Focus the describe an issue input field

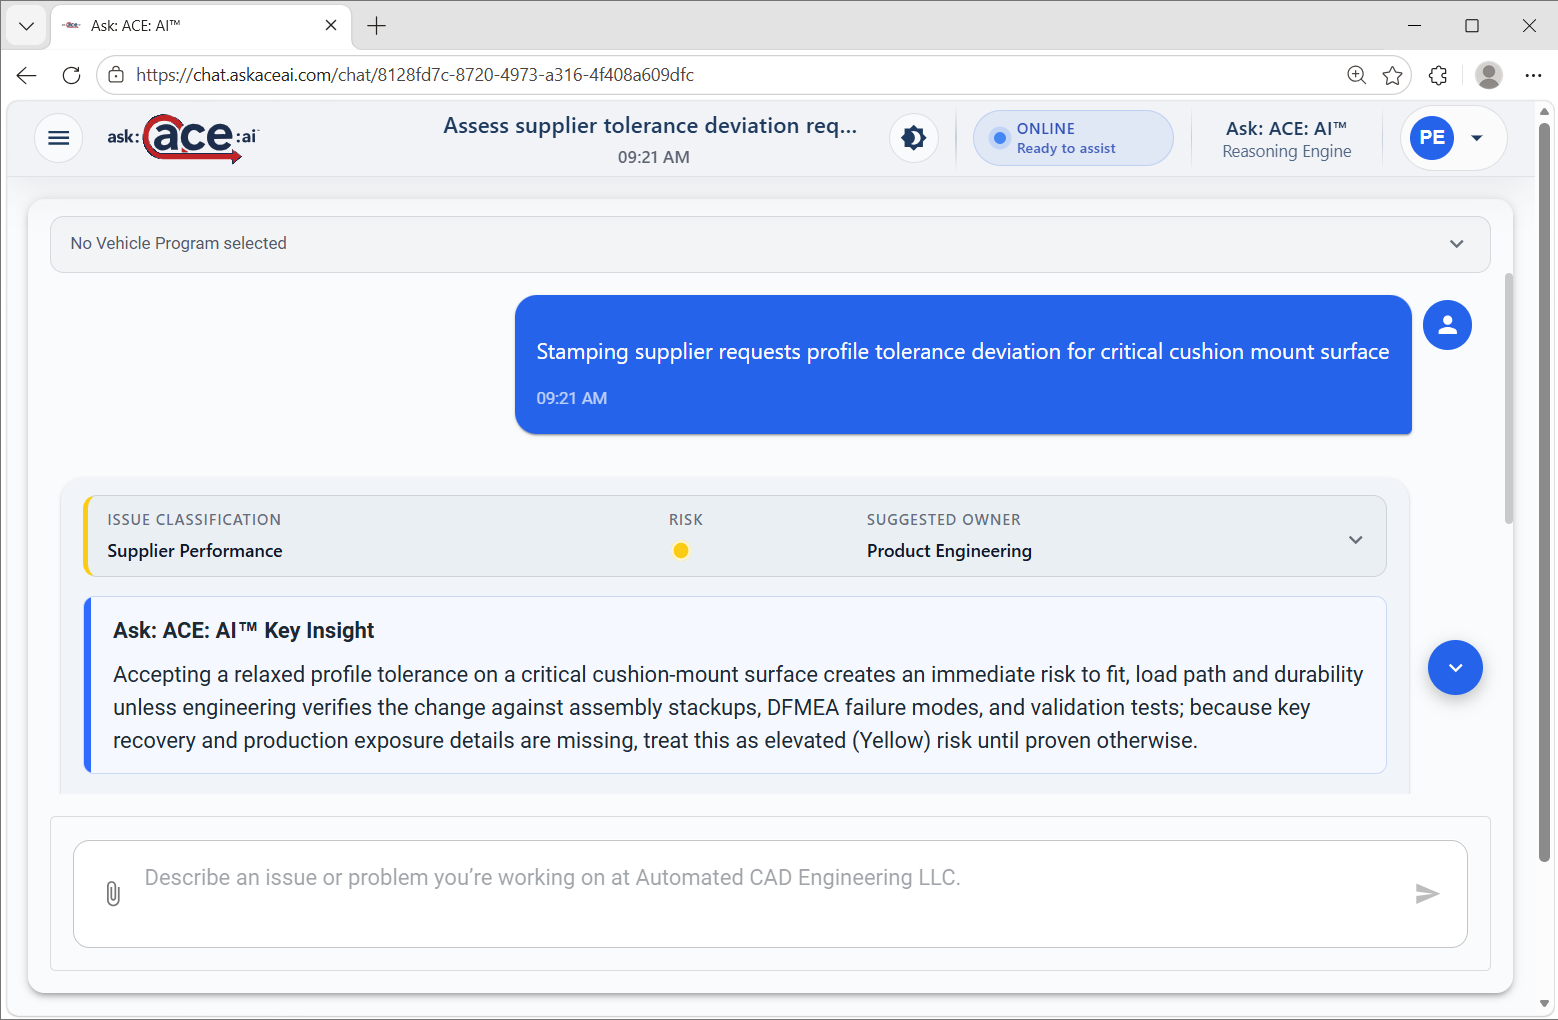click(x=770, y=894)
